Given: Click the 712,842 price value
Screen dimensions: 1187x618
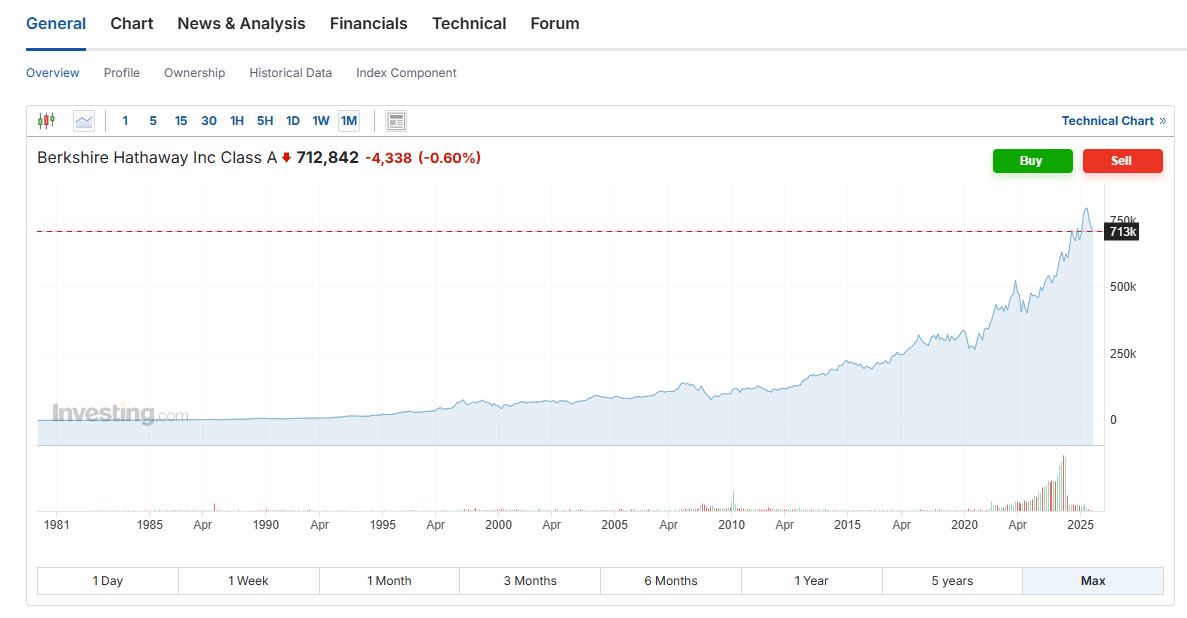Looking at the screenshot, I should 327,158.
